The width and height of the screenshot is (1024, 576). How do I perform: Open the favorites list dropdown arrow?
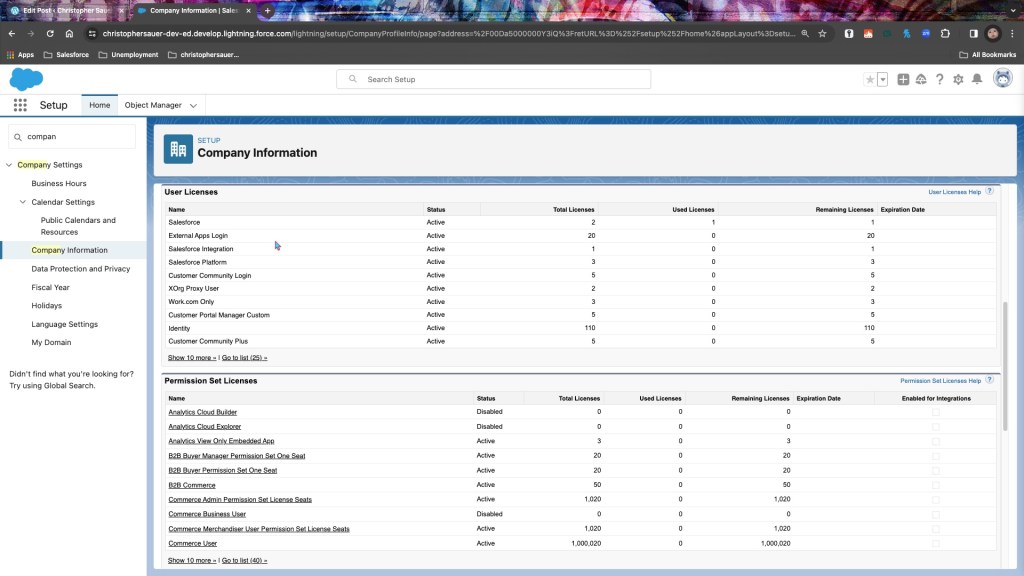[x=883, y=79]
